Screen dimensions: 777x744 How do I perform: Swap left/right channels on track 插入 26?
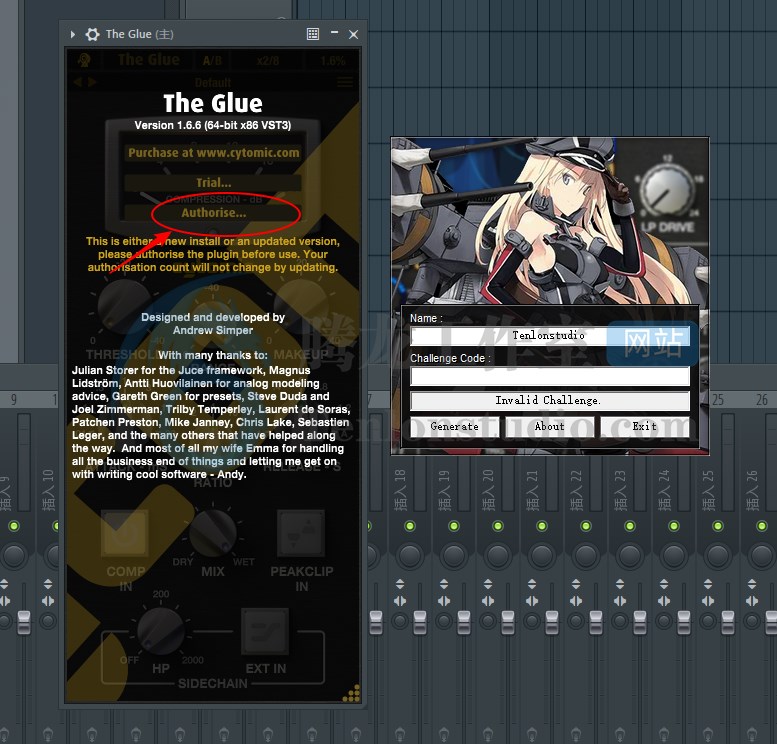[752, 601]
